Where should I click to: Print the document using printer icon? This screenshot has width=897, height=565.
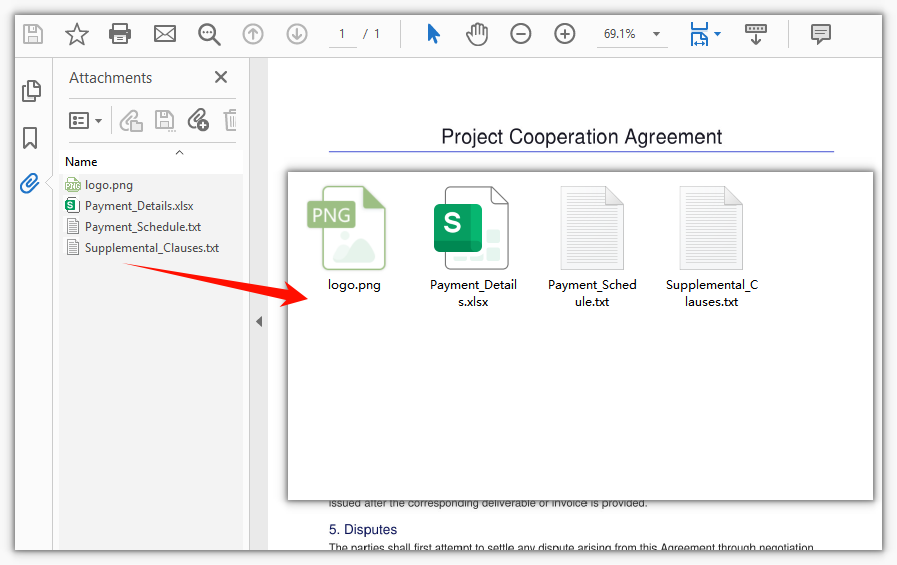[x=120, y=34]
